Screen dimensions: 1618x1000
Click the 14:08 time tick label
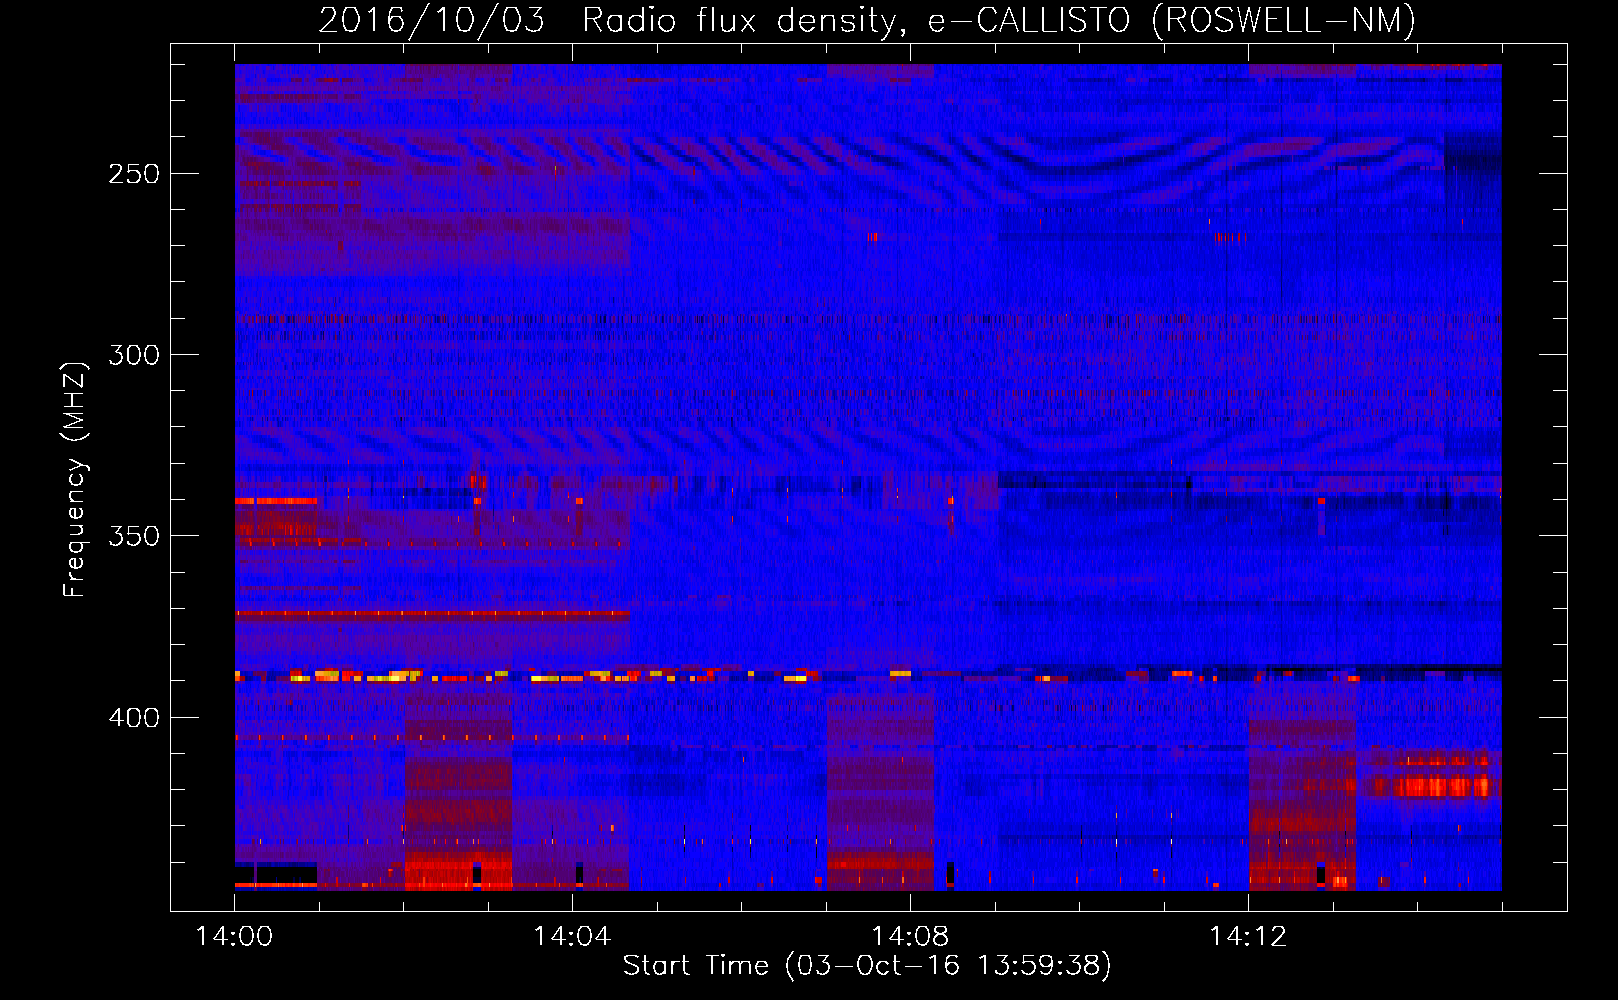pyautogui.click(x=910, y=937)
